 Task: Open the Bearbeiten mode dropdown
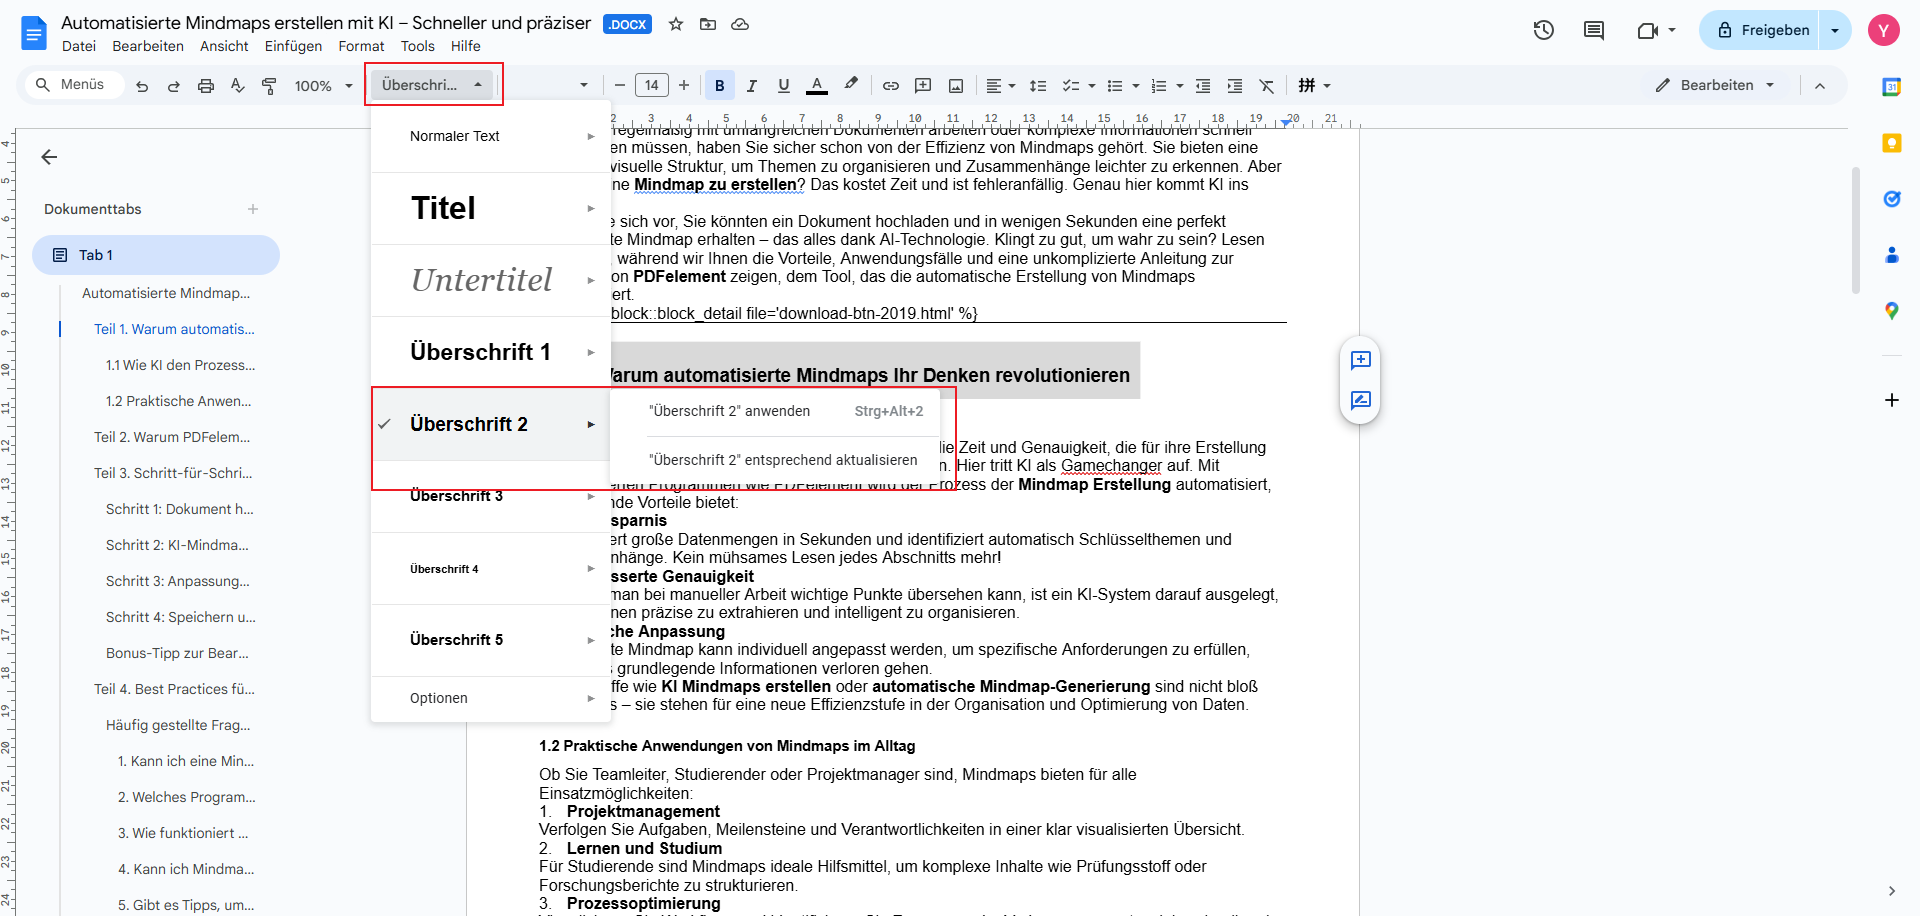(1715, 86)
